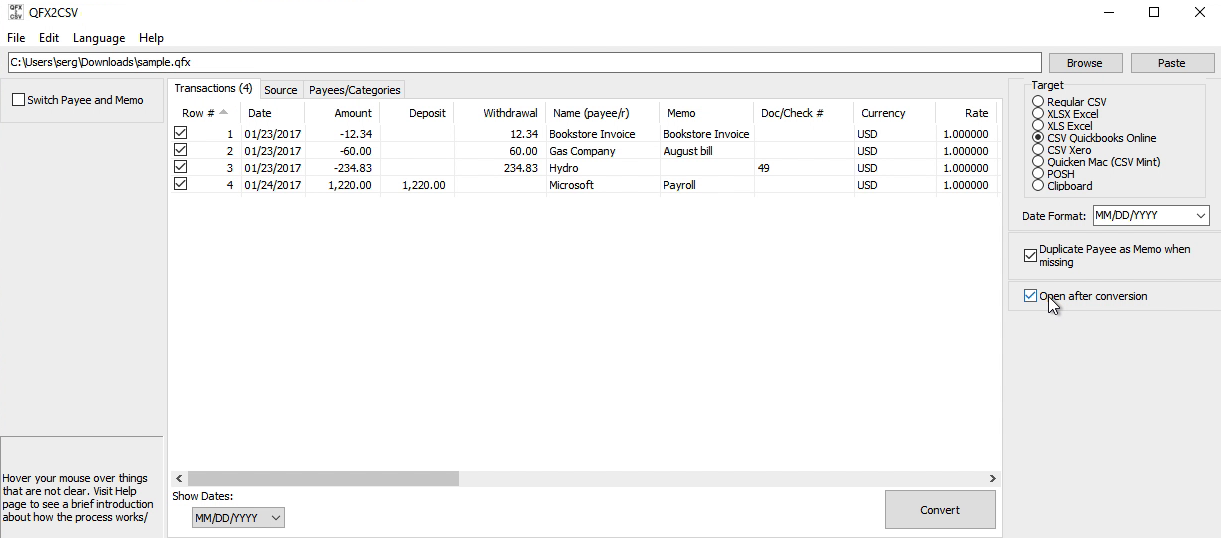The height and width of the screenshot is (538, 1221).
Task: Click the Convert button
Action: click(940, 510)
